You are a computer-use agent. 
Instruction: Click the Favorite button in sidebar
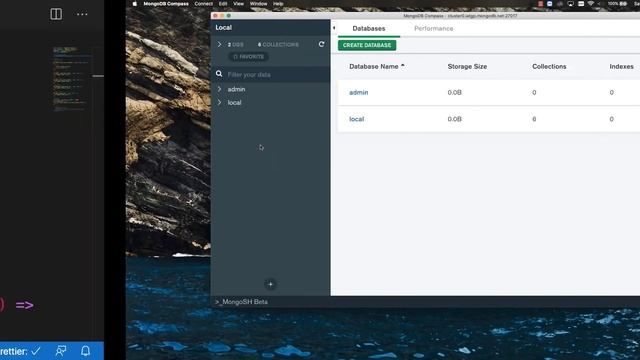(248, 57)
